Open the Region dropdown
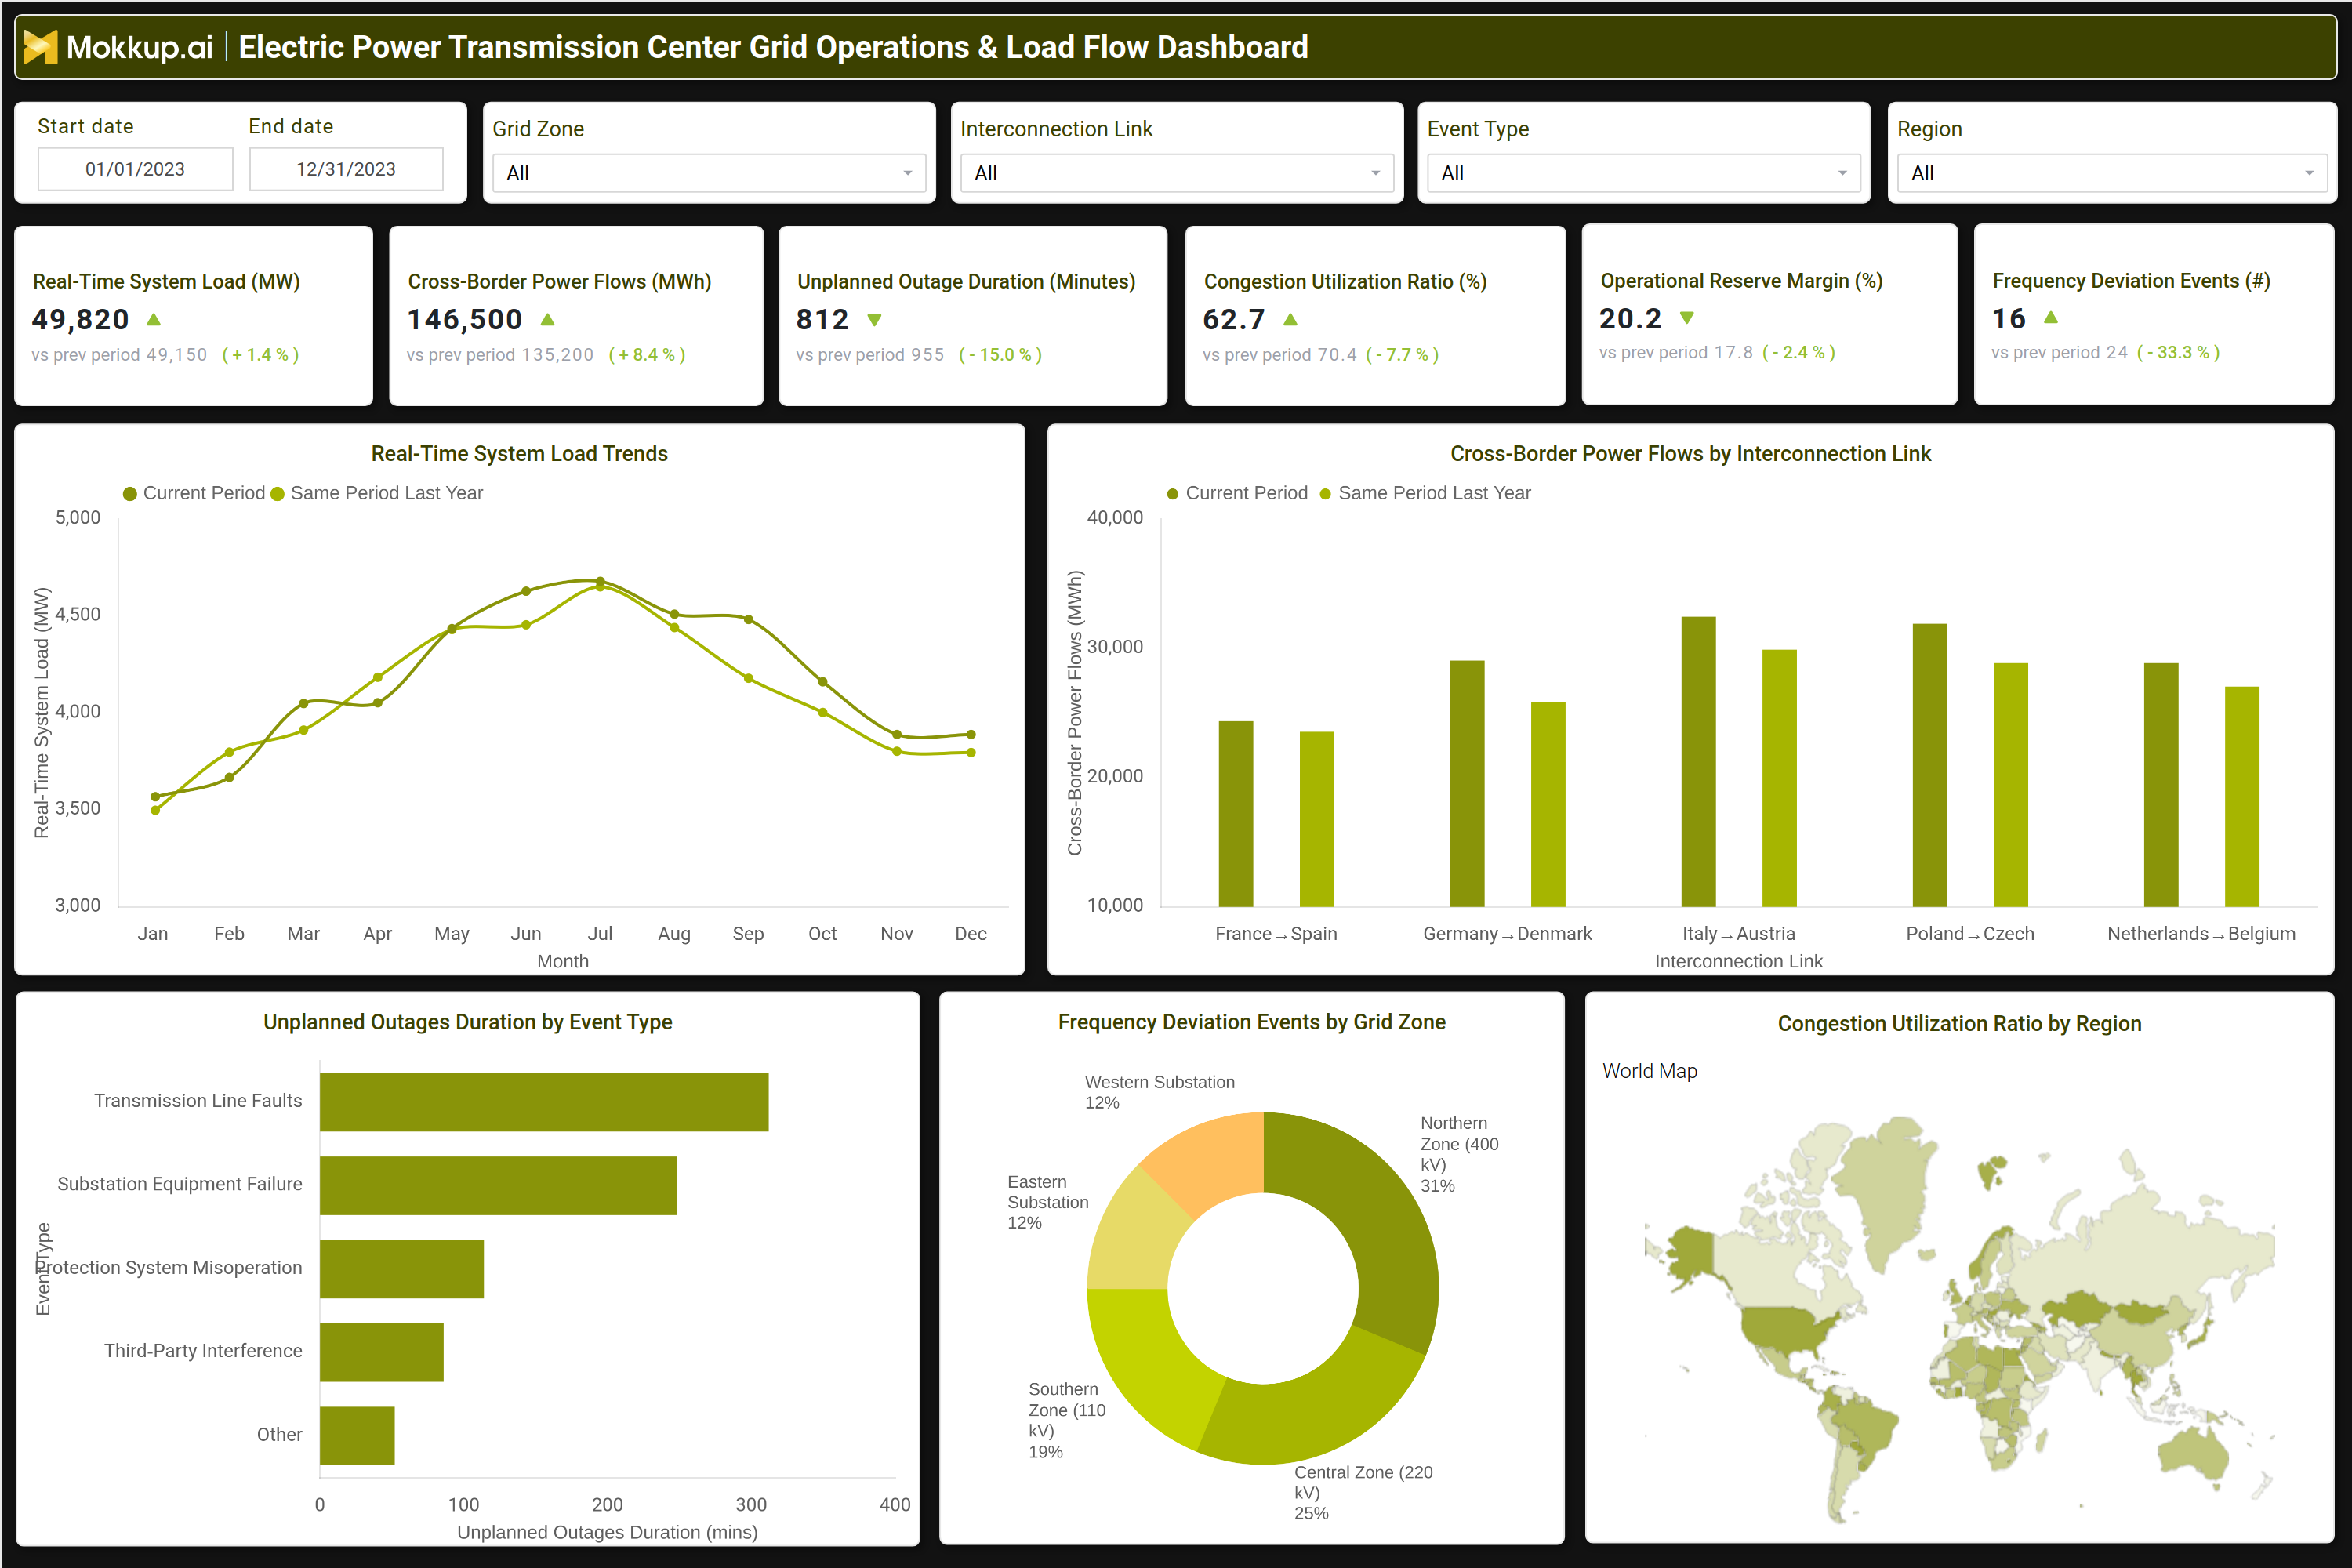 (x=2112, y=173)
